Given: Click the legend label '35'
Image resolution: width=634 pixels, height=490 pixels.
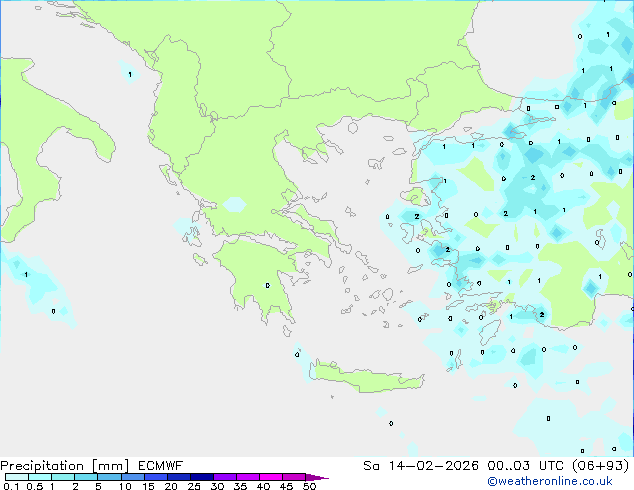Looking at the screenshot, I should tap(240, 486).
